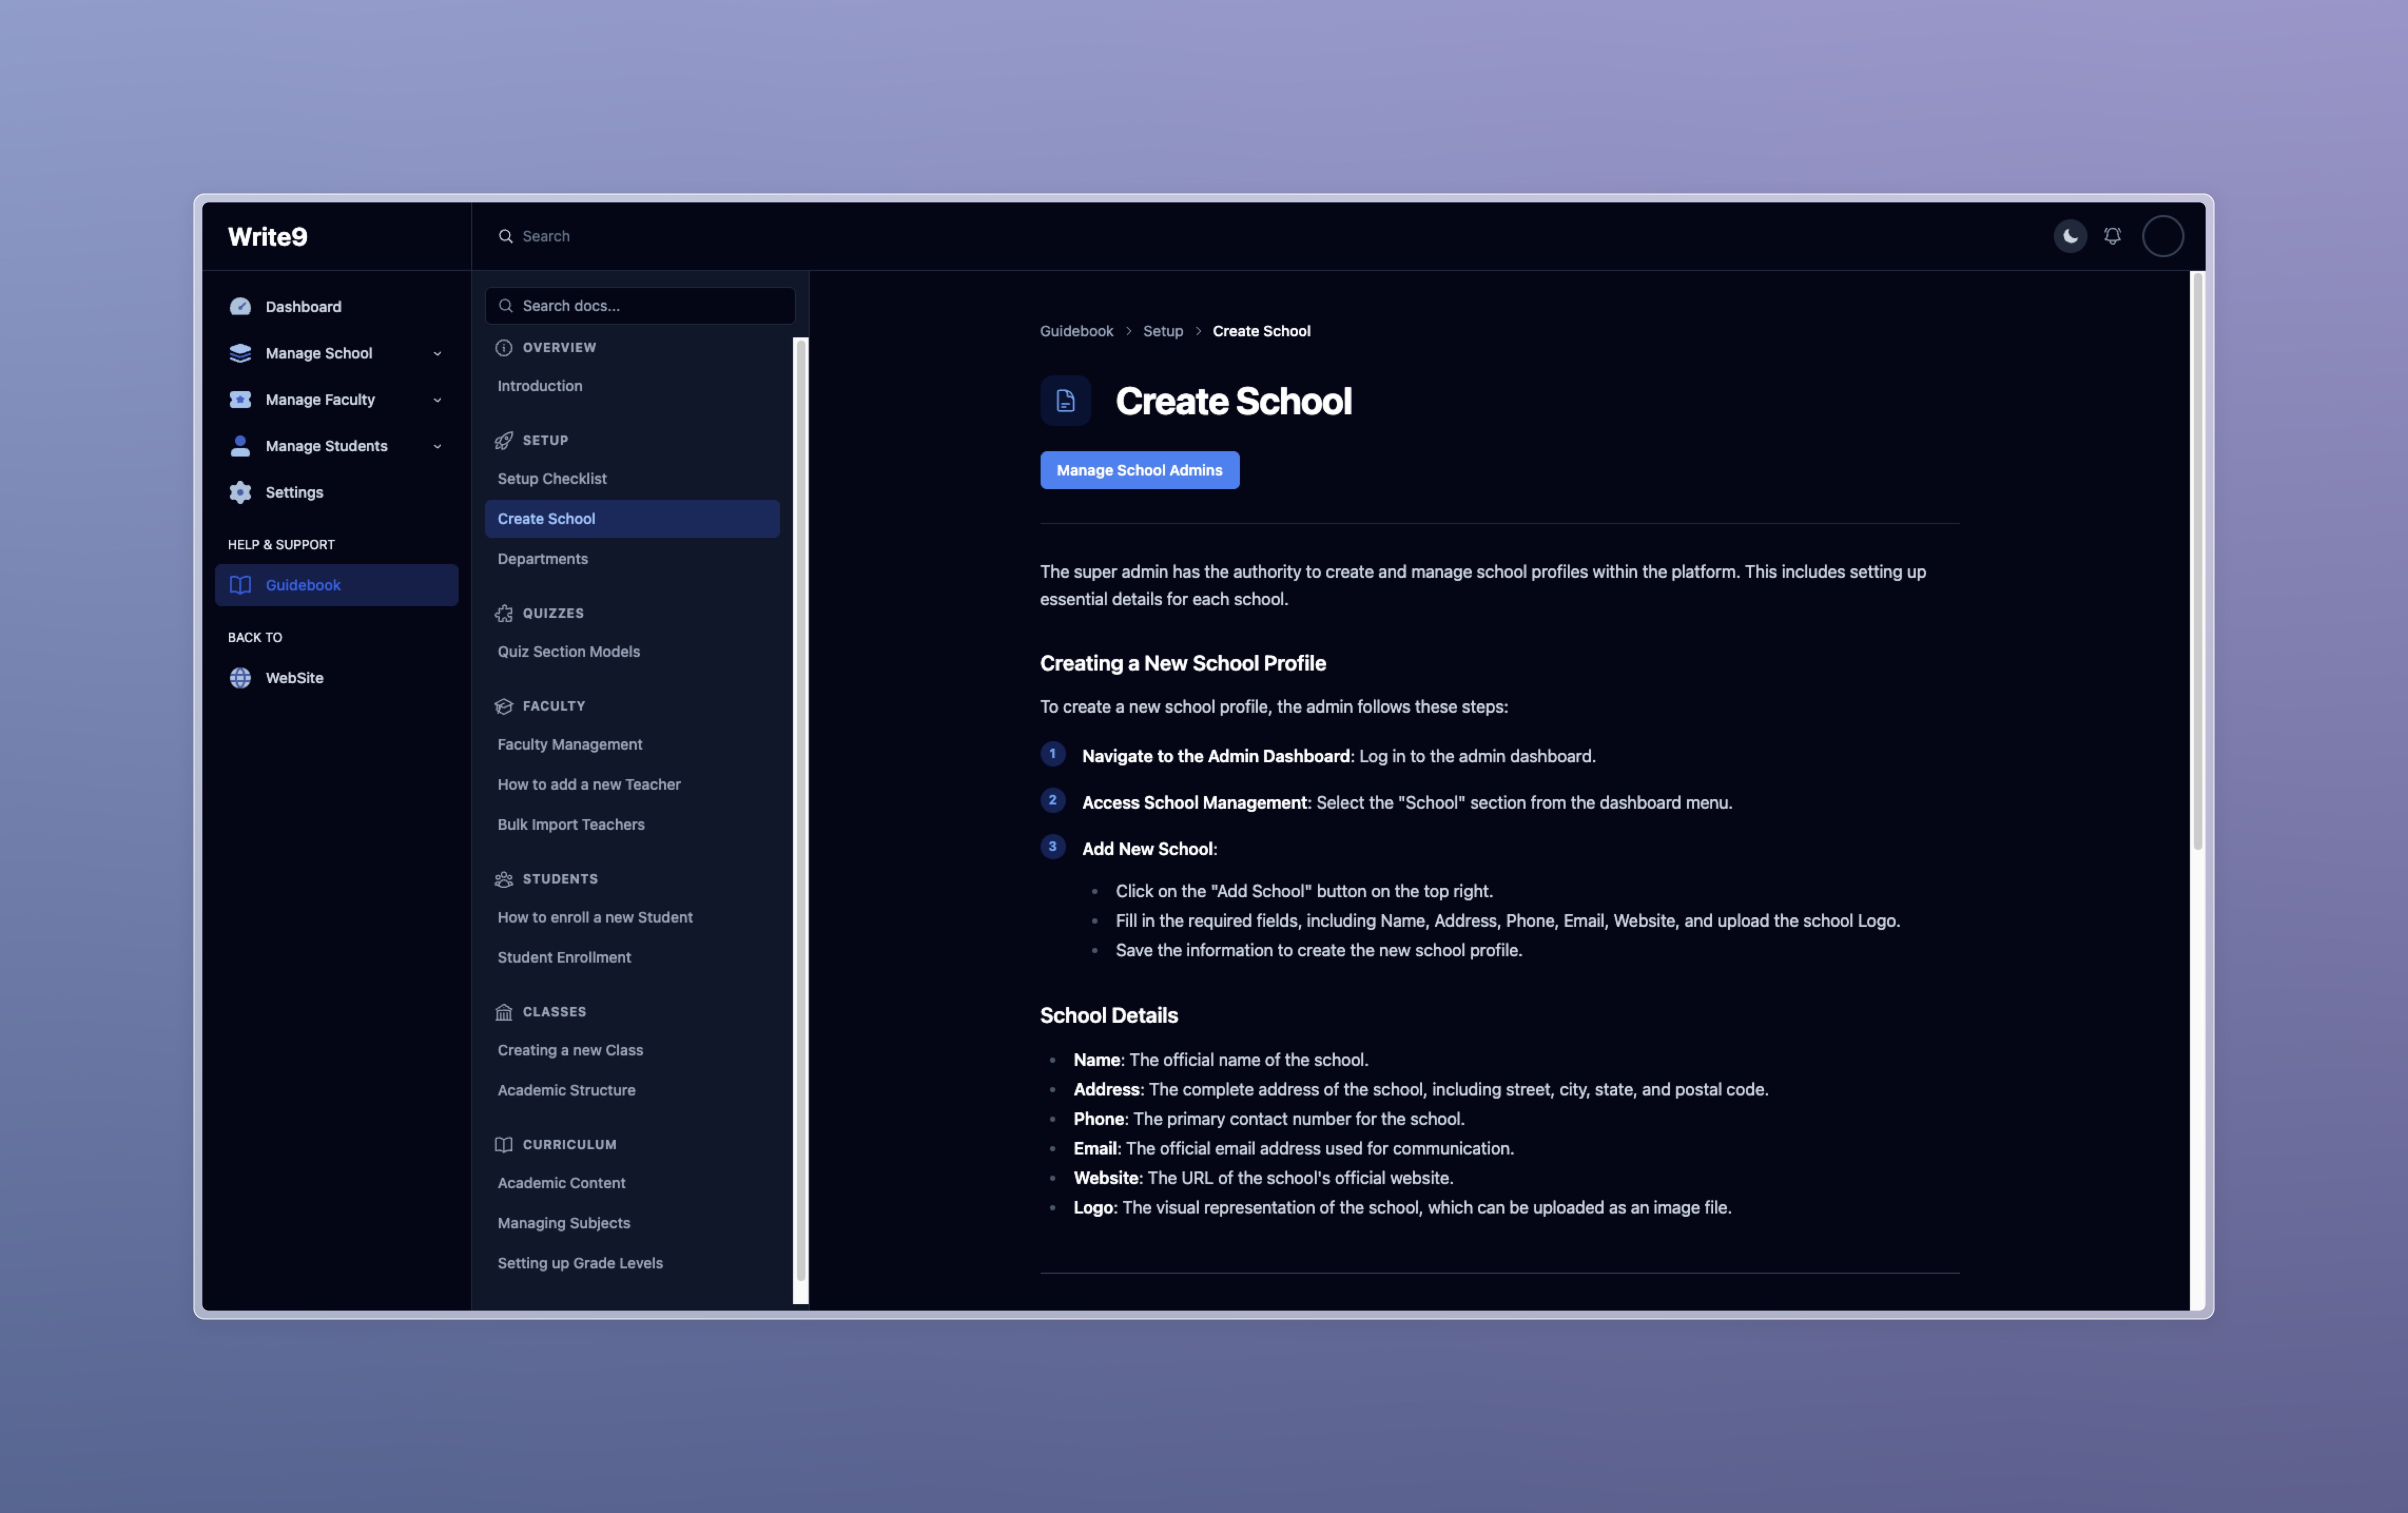2408x1513 pixels.
Task: Click the Manage Faculty sidebar icon
Action: click(240, 400)
